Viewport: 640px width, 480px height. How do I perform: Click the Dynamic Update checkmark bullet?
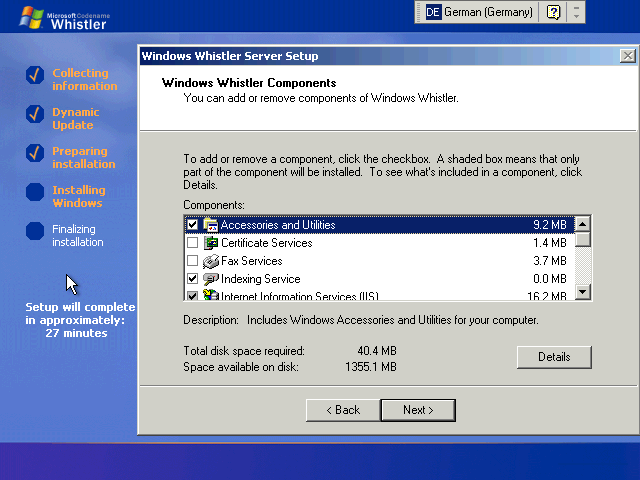(x=35, y=114)
